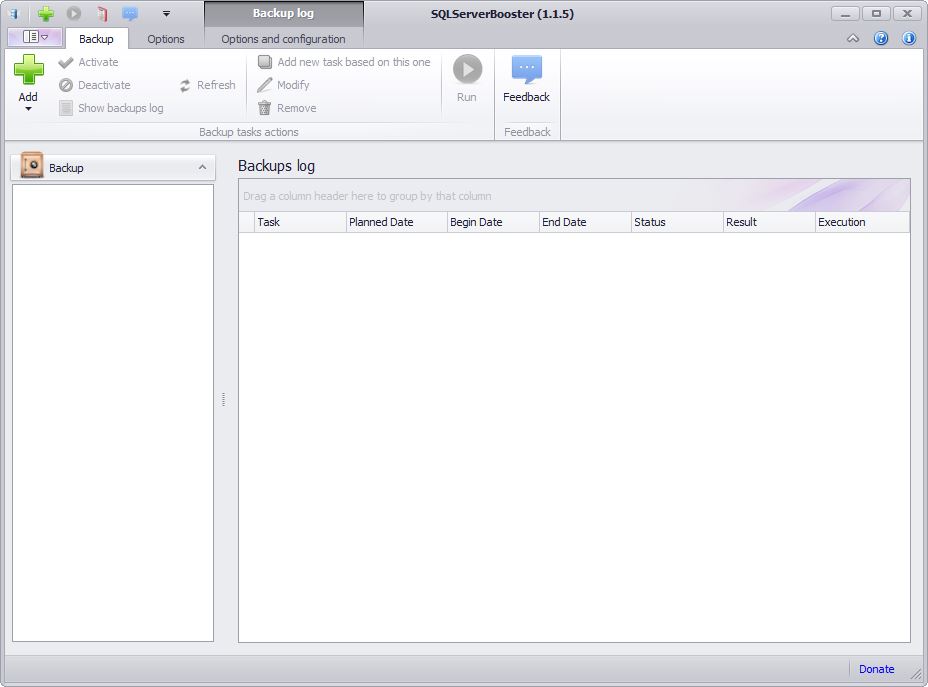Switch to the Backup ribbon tab
The width and height of the screenshot is (928, 687).
pos(96,39)
